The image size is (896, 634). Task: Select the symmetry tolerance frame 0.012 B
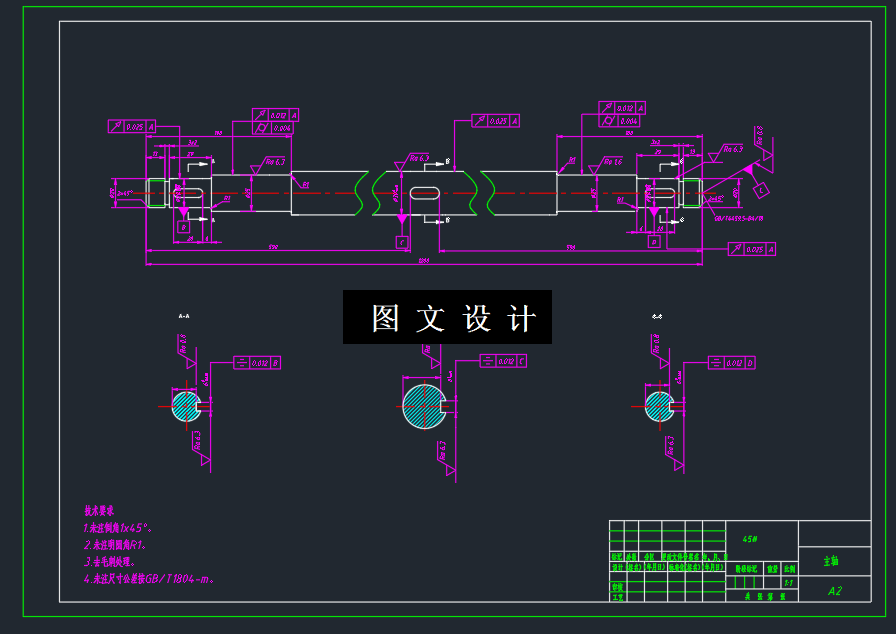coord(257,363)
